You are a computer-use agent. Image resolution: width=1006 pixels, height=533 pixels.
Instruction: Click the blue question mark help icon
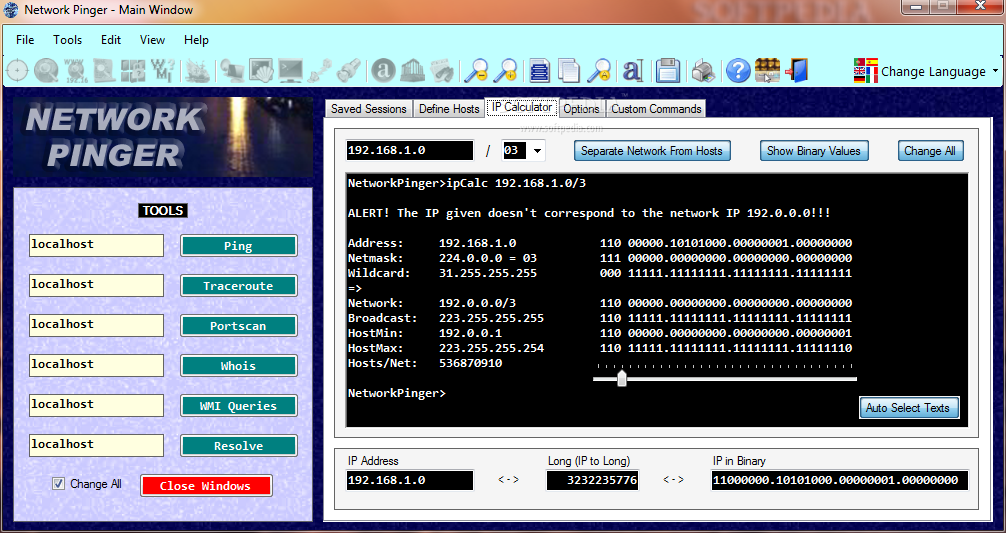click(x=738, y=71)
